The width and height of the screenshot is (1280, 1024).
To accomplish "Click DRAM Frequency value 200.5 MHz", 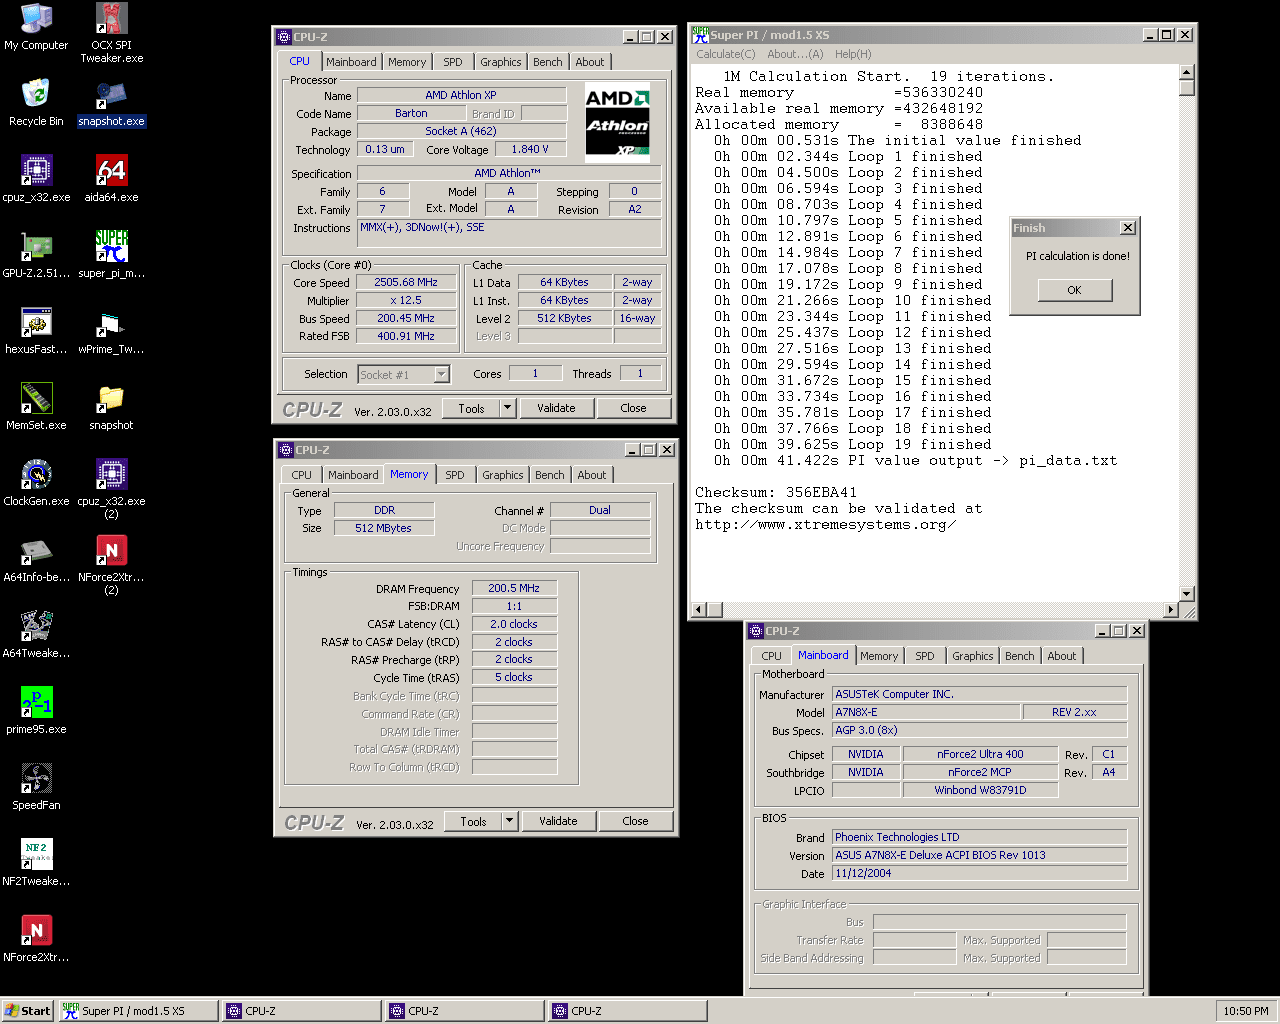I will click(514, 588).
